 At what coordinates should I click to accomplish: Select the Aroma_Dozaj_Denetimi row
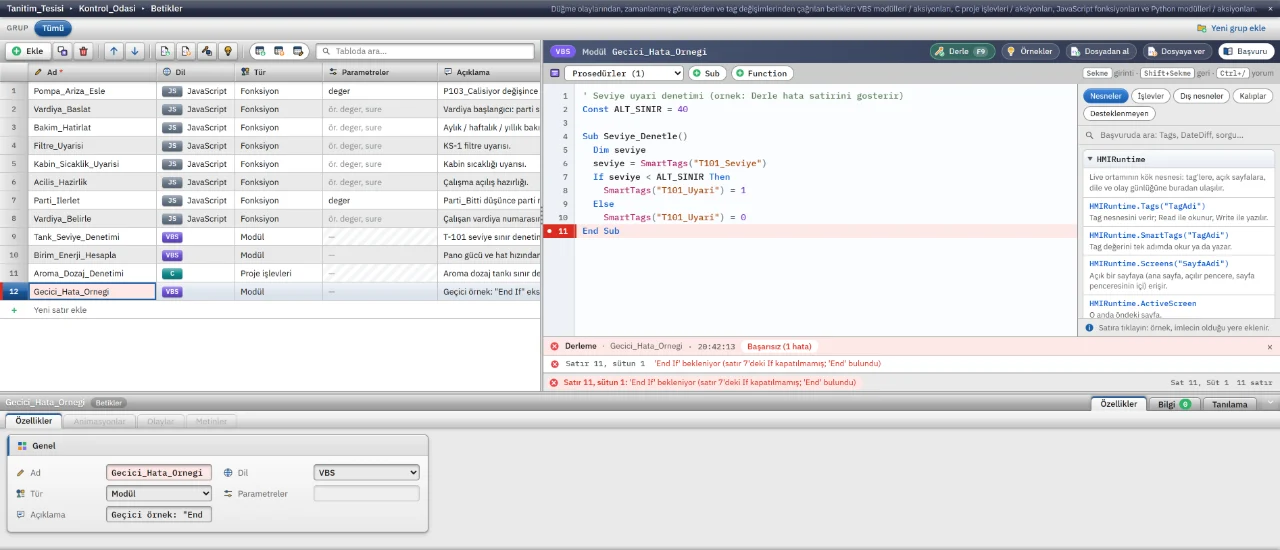pos(270,273)
